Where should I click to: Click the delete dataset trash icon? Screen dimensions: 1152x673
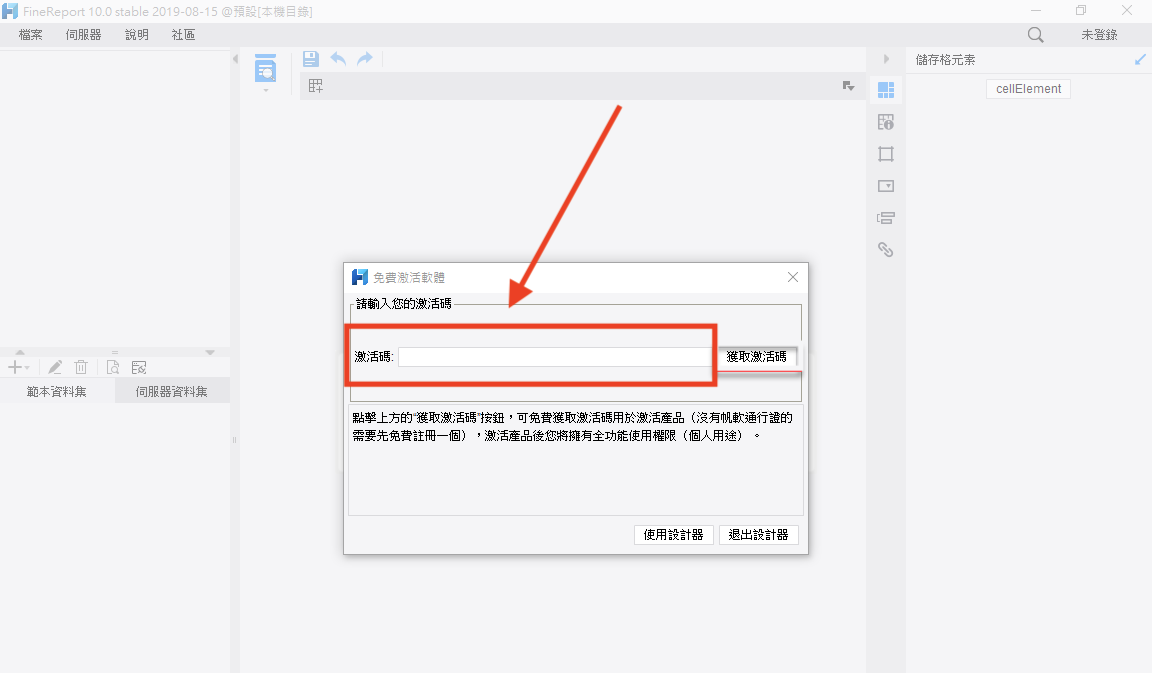(81, 367)
